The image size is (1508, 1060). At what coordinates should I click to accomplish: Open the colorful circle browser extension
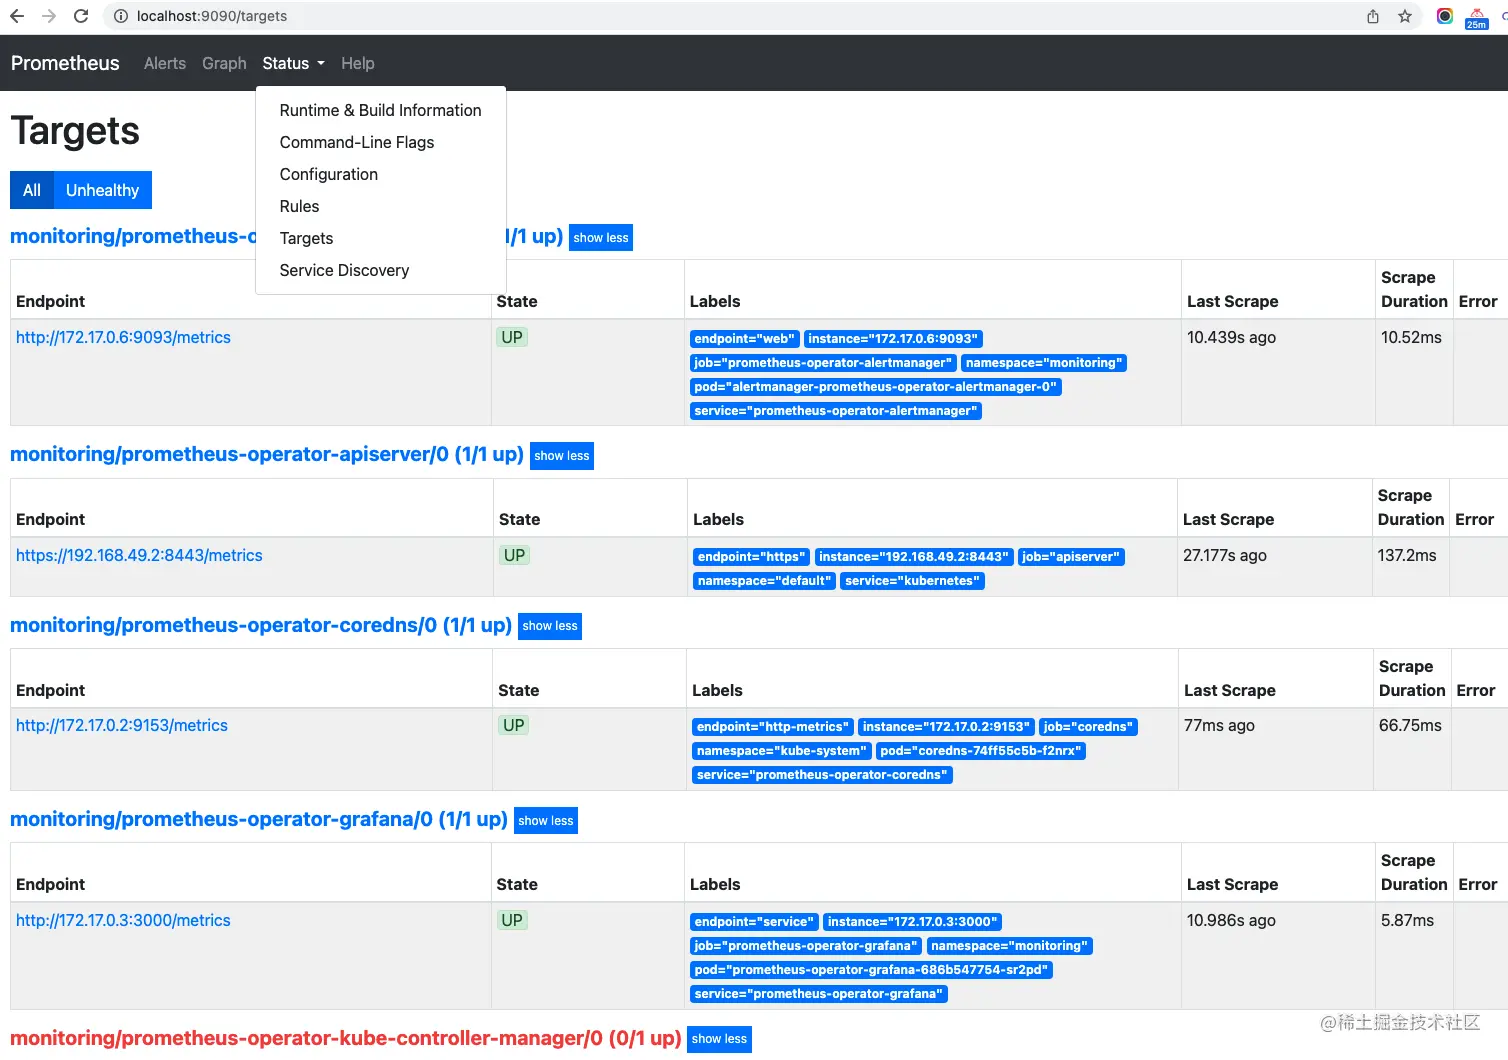point(1445,16)
